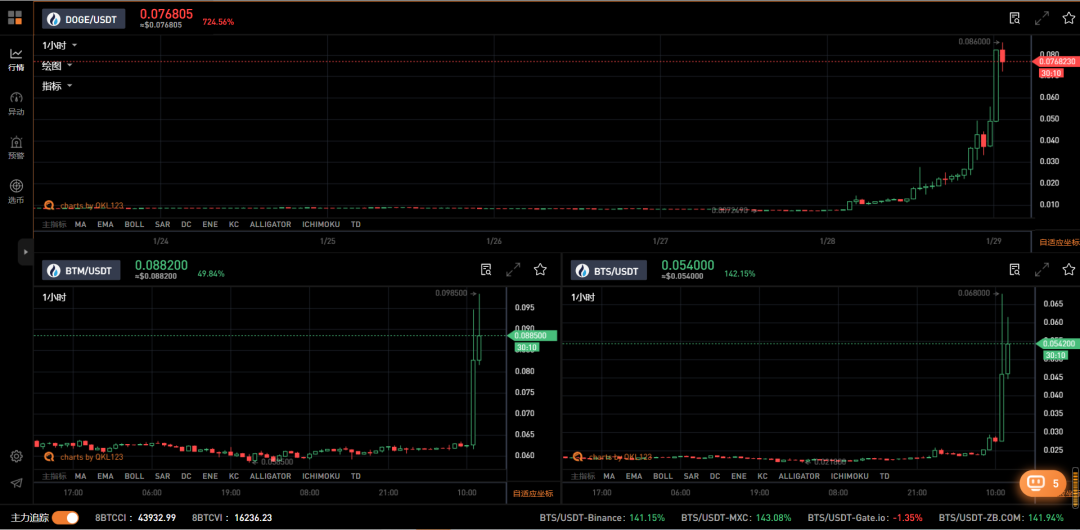The width and height of the screenshot is (1080, 530).
Task: Expand the 指标 indicators dropdown
Action: click(57, 86)
